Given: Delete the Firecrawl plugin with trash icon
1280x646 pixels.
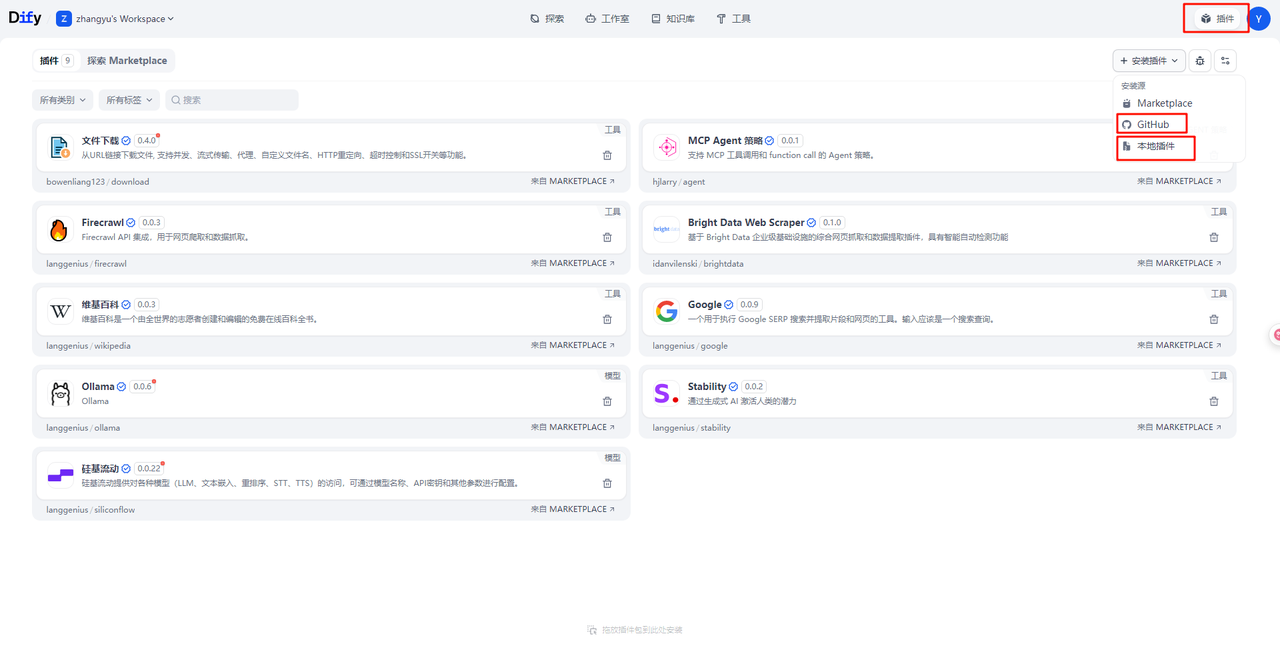Looking at the screenshot, I should click(607, 237).
